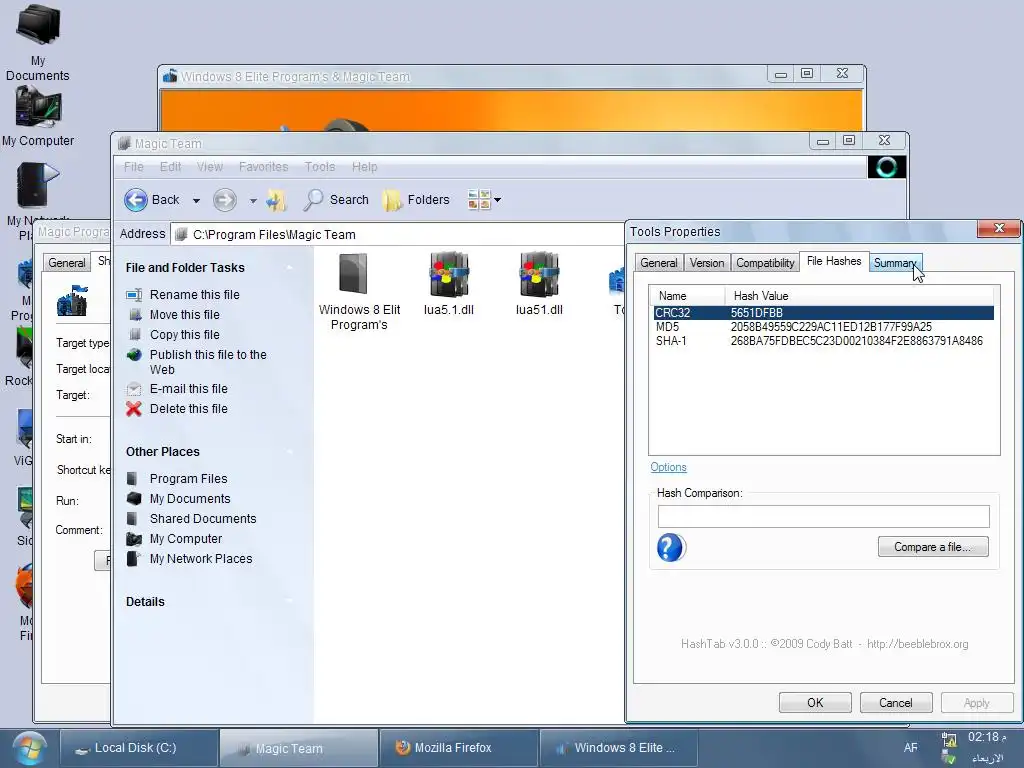
Task: Open the Tools menu
Action: tap(319, 167)
